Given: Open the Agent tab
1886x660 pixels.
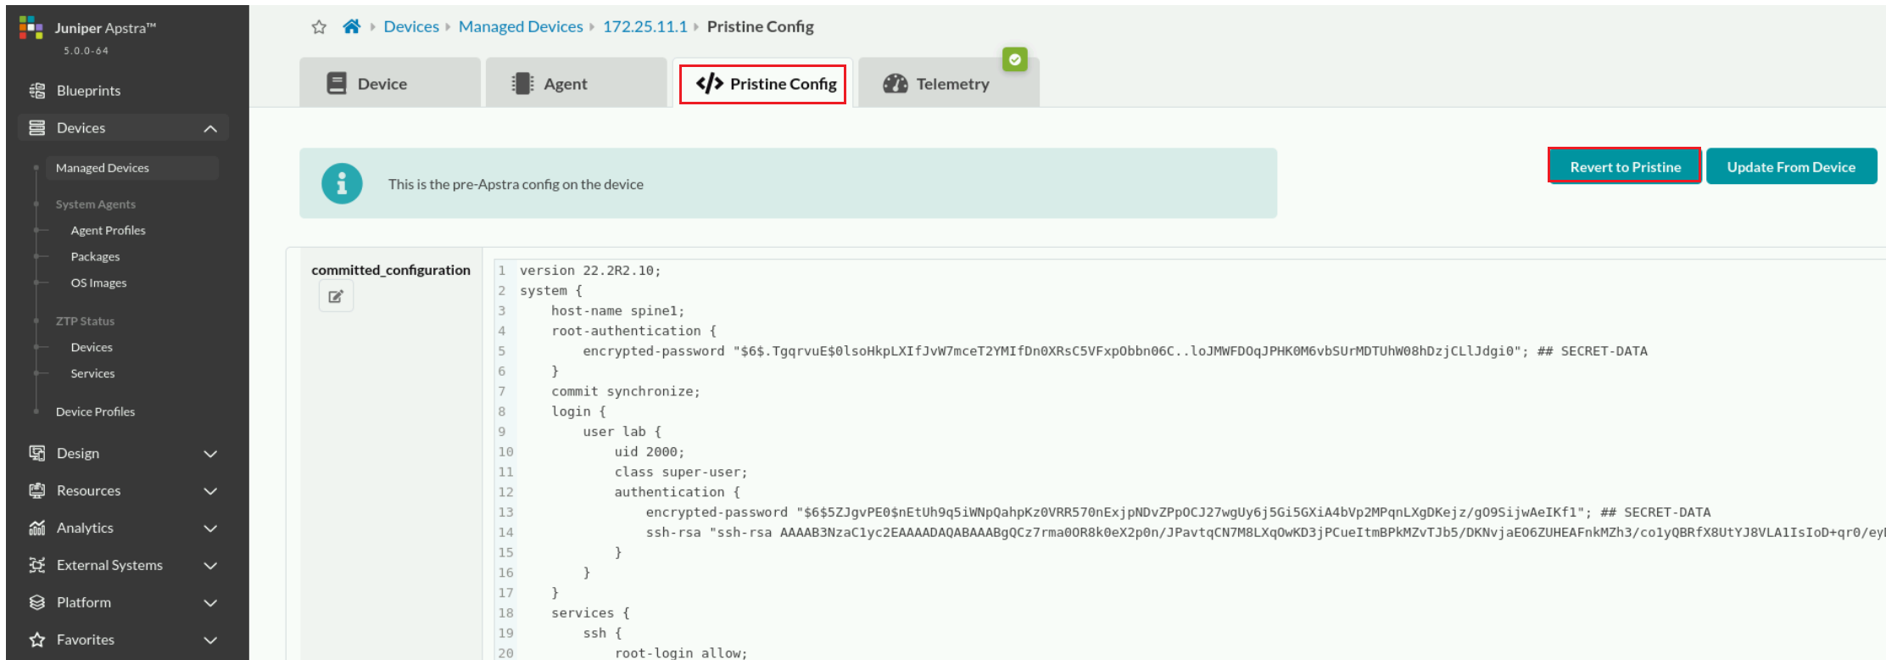Looking at the screenshot, I should pos(576,83).
